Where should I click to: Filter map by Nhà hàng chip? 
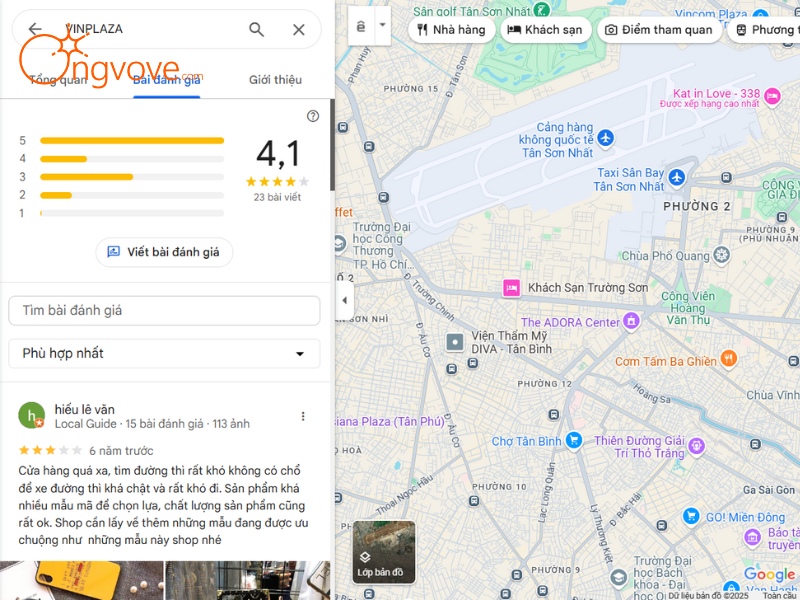pos(452,30)
